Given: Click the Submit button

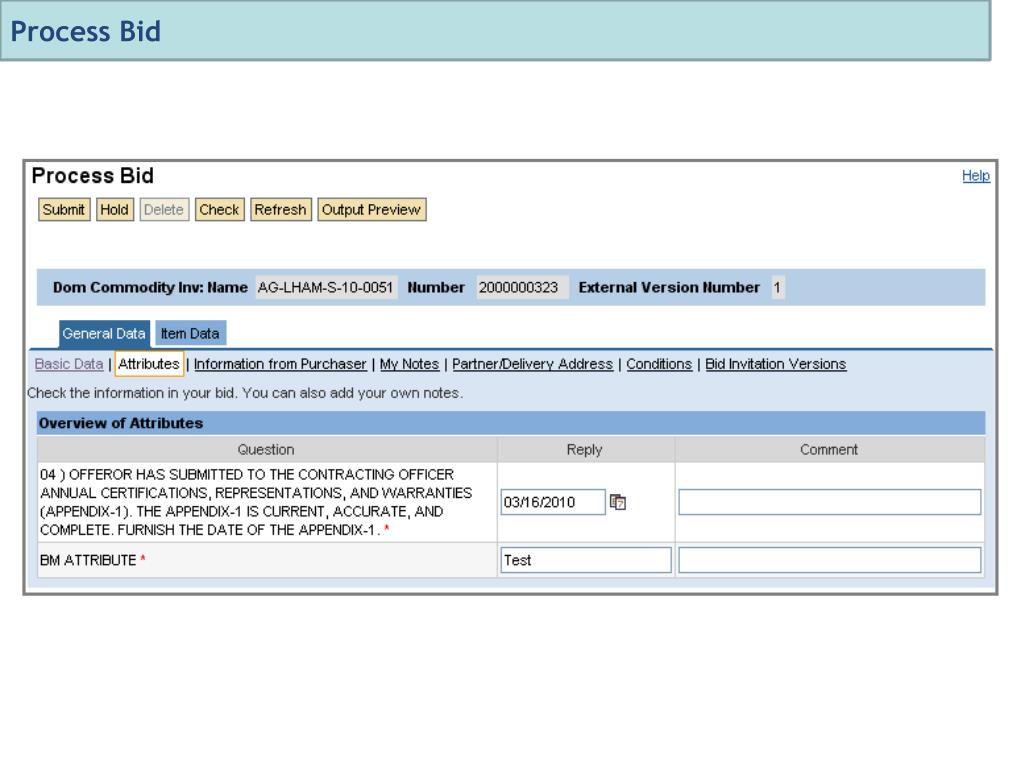Looking at the screenshot, I should tap(64, 210).
